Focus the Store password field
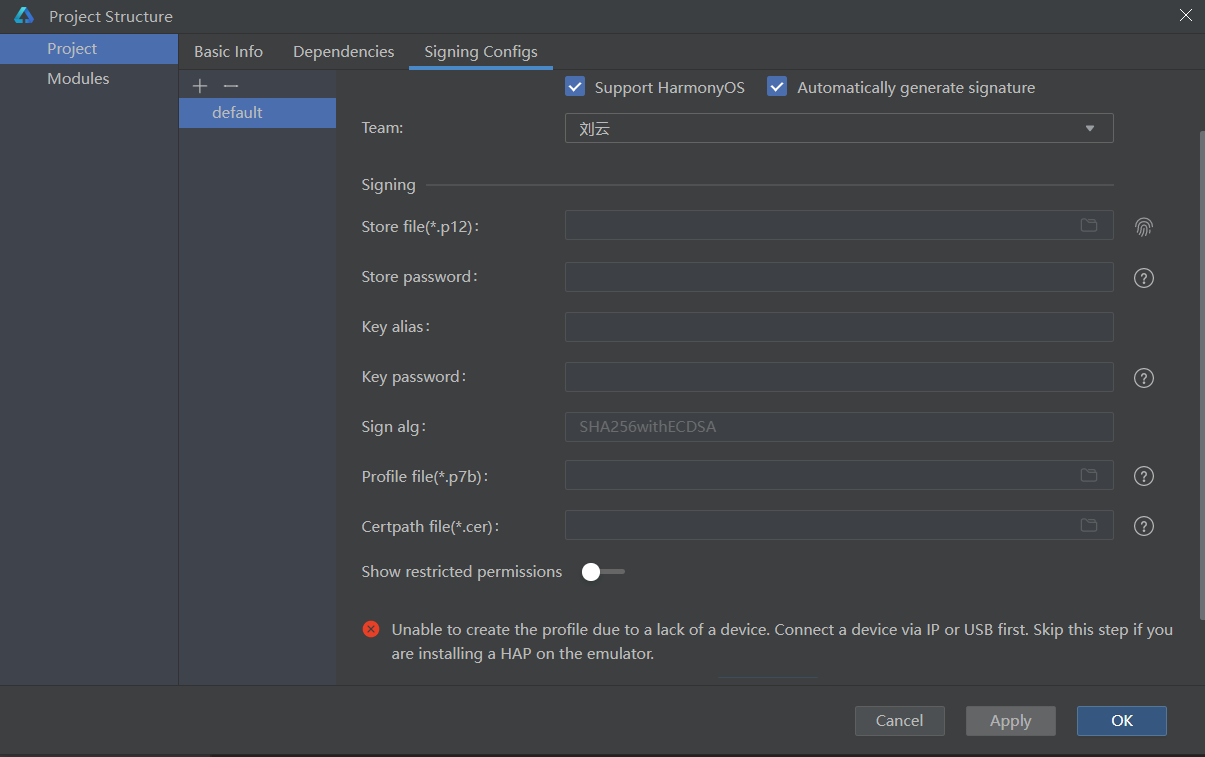This screenshot has width=1205, height=757. coord(839,277)
